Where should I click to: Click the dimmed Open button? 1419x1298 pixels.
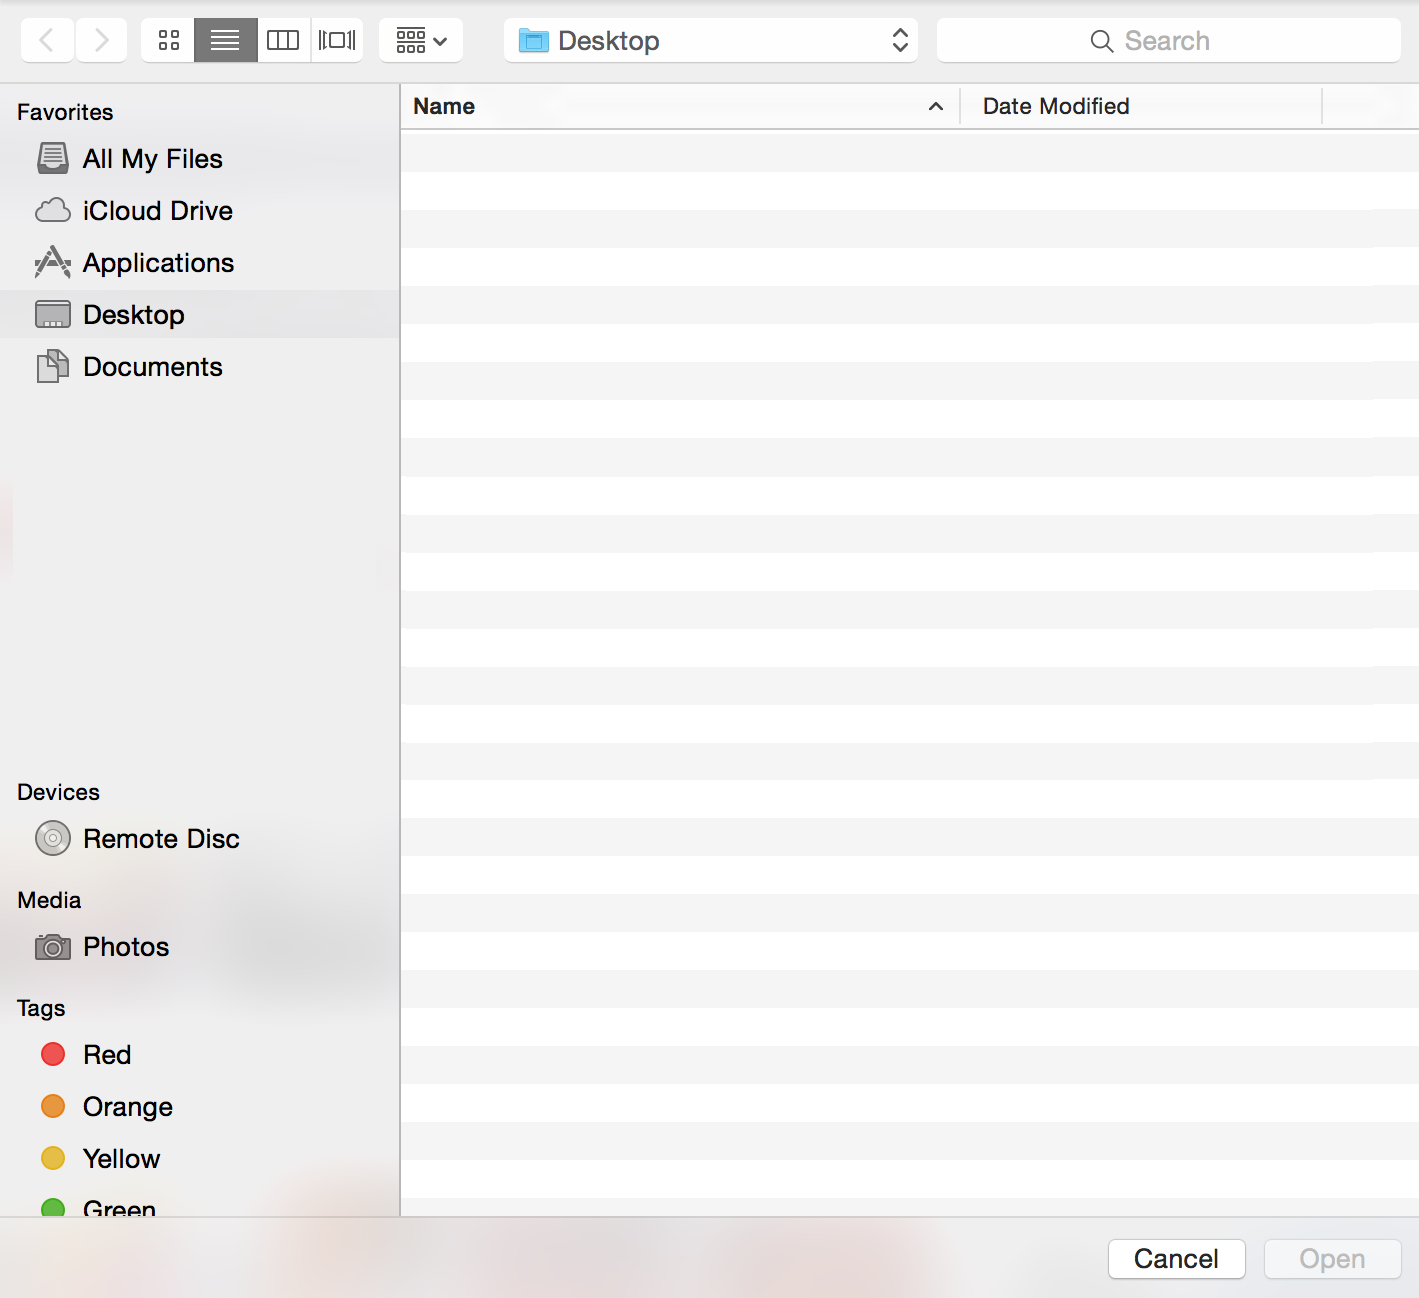click(x=1332, y=1259)
